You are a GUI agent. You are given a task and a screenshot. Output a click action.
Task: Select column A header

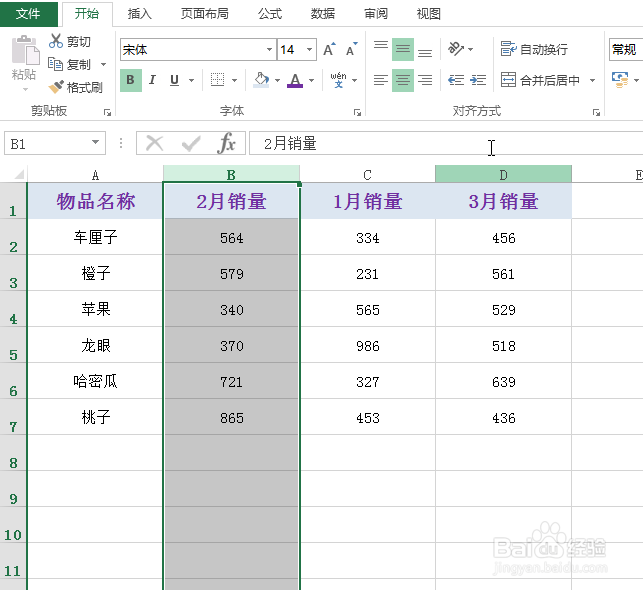coord(95,175)
